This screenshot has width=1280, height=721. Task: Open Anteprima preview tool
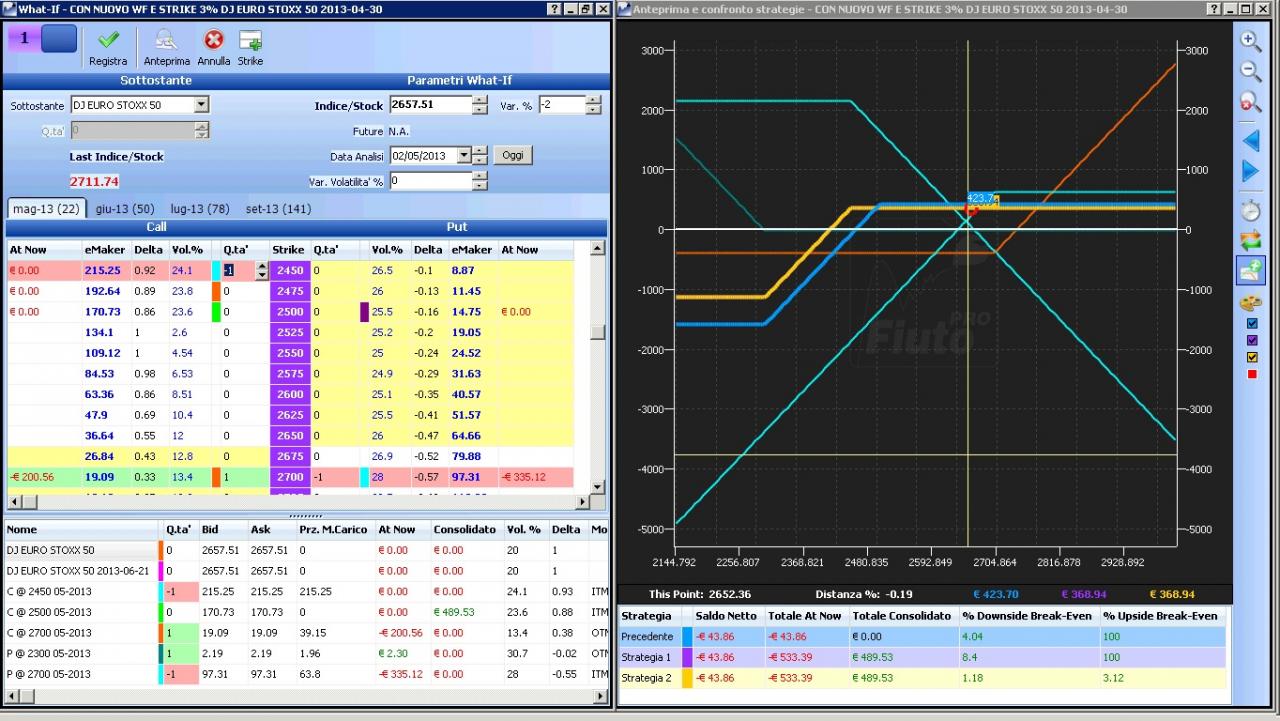[x=165, y=40]
